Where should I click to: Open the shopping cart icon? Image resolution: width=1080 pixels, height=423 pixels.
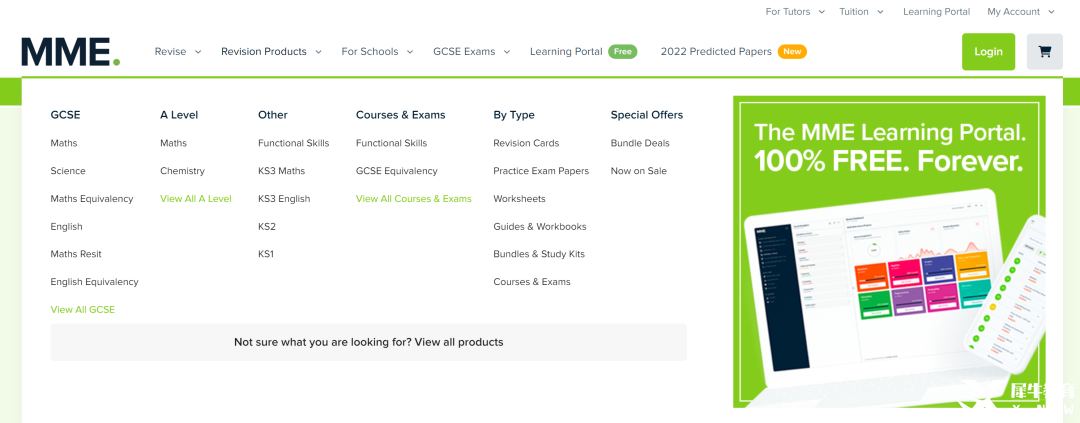point(1044,52)
